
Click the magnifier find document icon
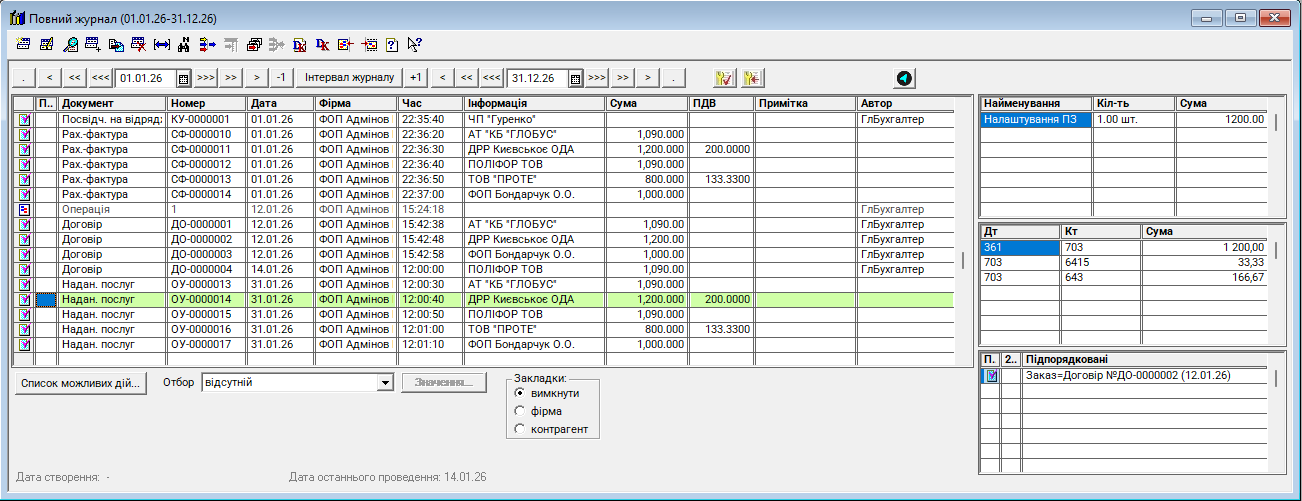70,44
